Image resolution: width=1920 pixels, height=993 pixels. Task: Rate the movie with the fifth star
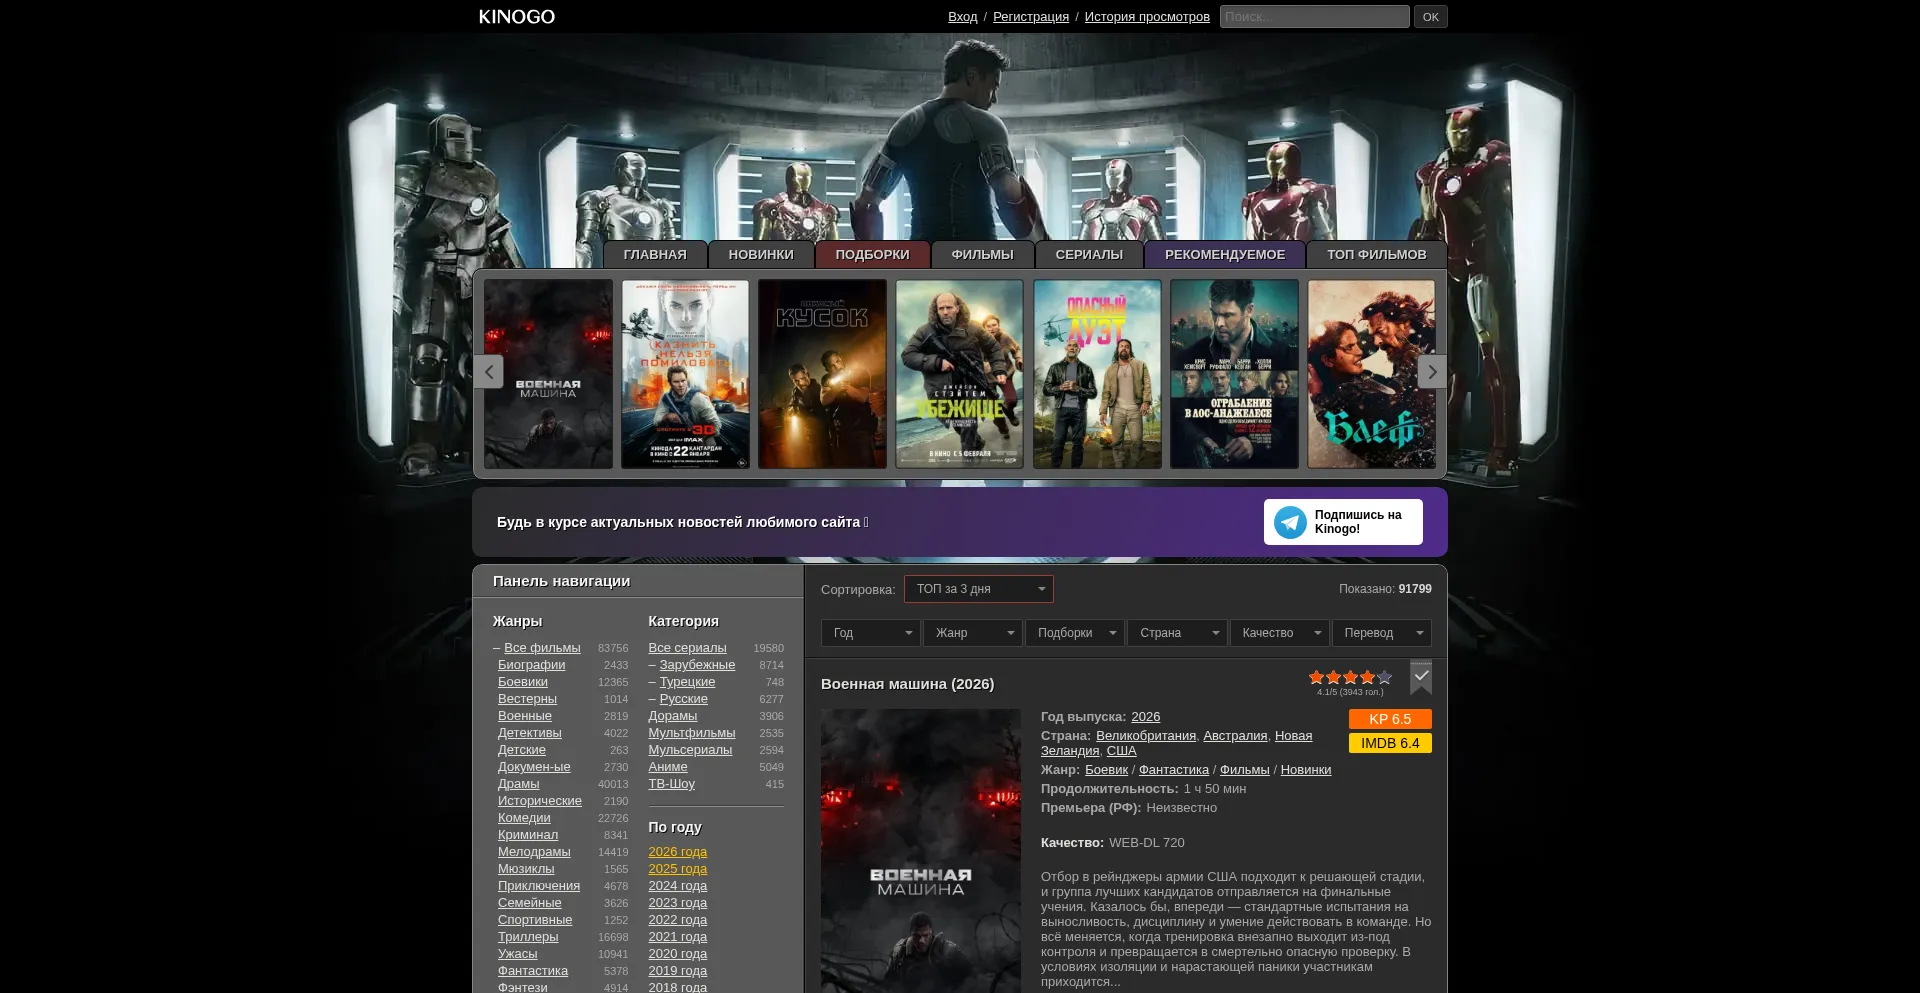point(1385,677)
